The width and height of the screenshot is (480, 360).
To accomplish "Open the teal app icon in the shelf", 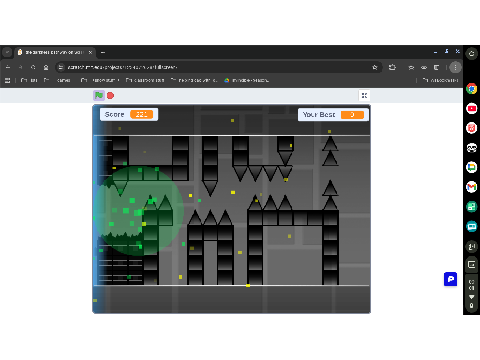I will coord(471,227).
